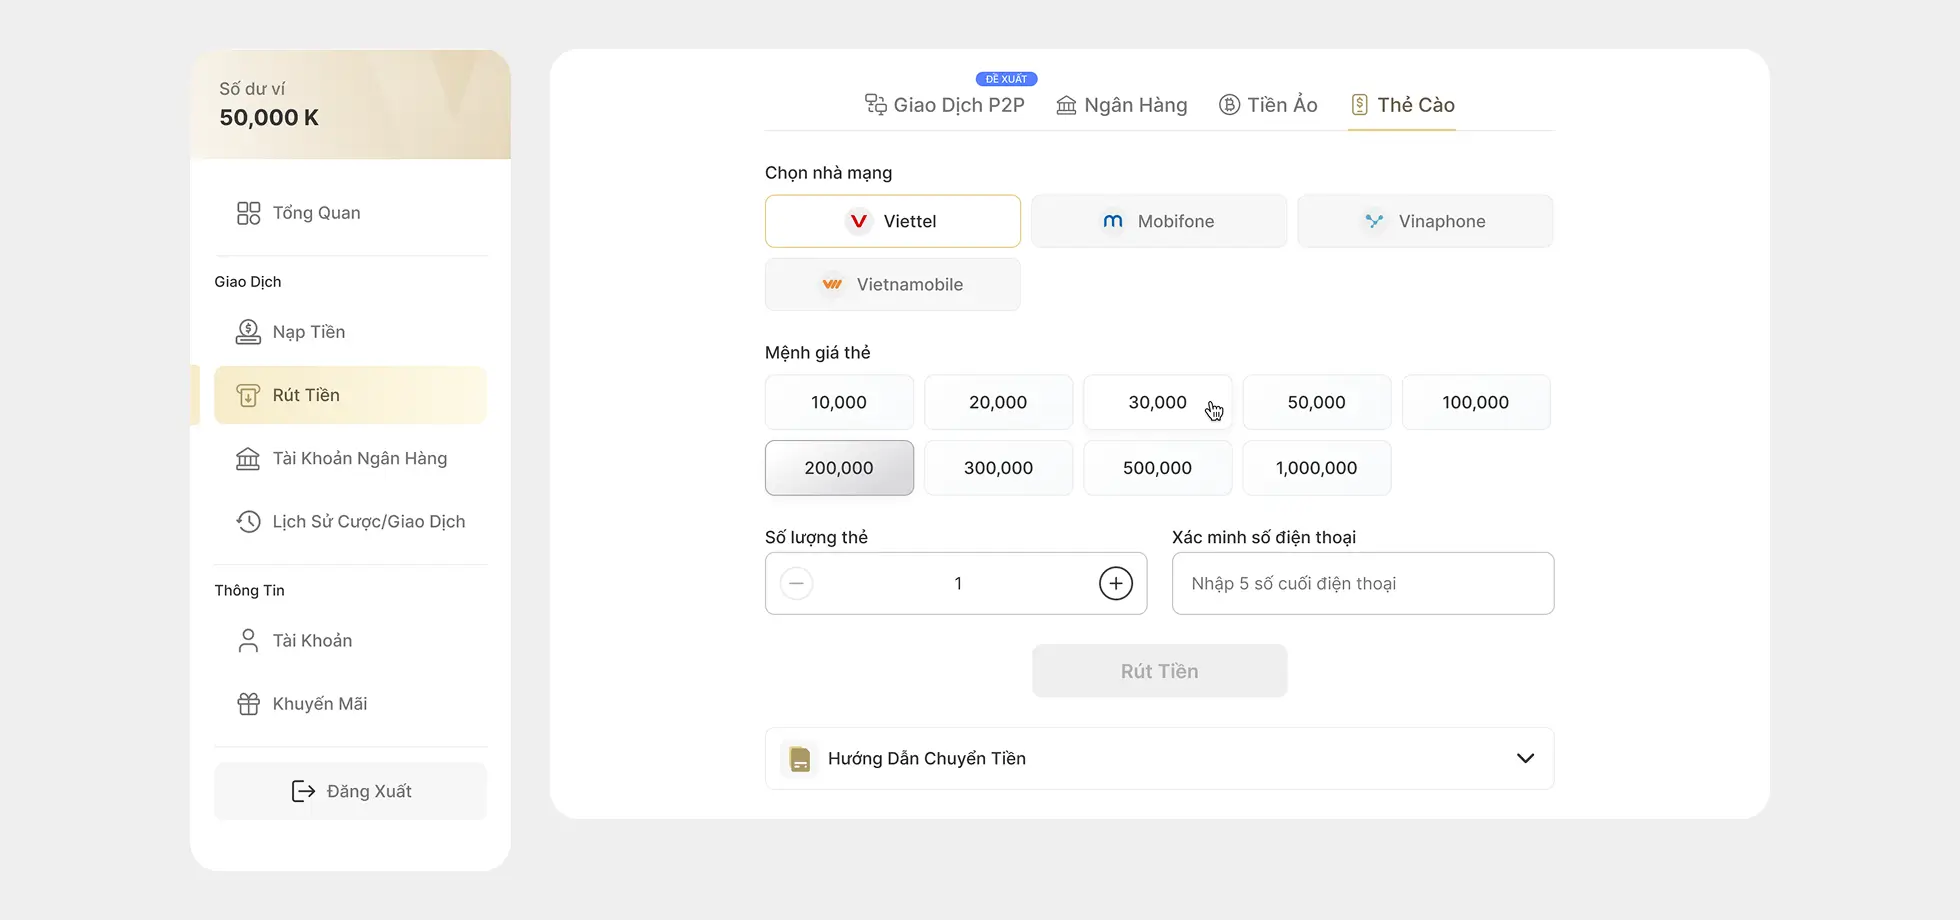Click the Đăng Xuất logout arrow icon

click(x=303, y=791)
